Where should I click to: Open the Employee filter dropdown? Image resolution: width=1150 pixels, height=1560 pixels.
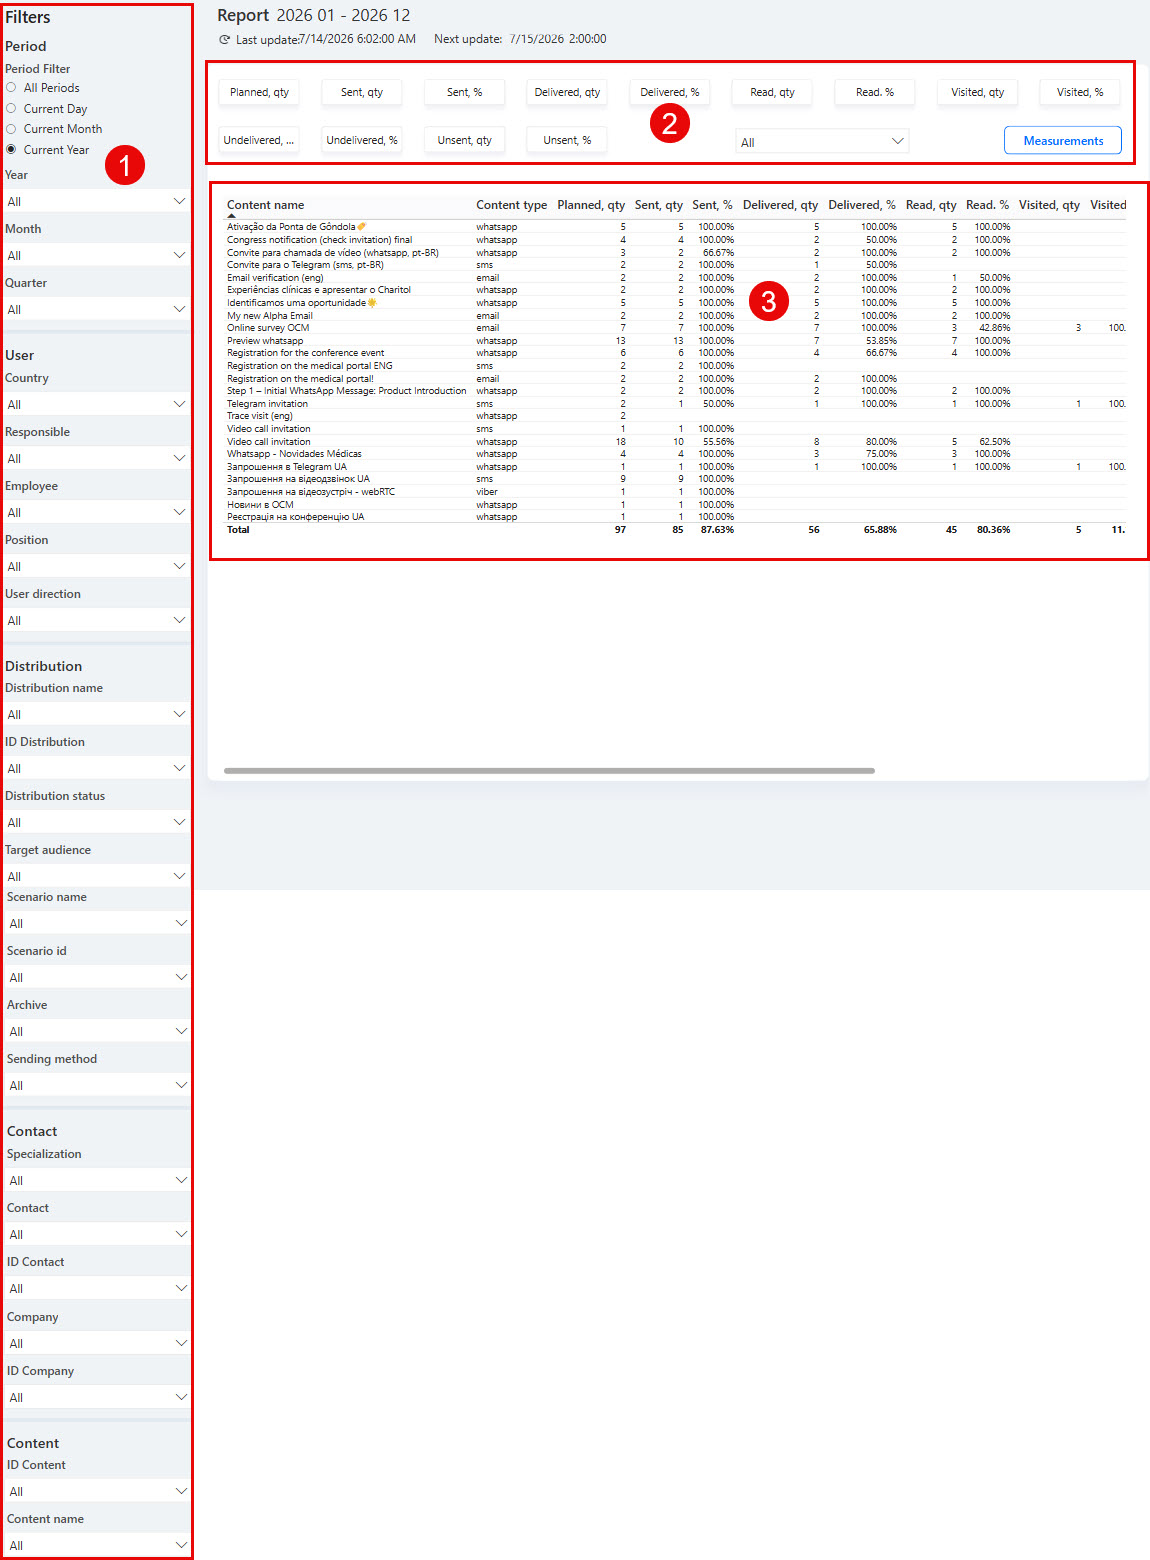(96, 512)
